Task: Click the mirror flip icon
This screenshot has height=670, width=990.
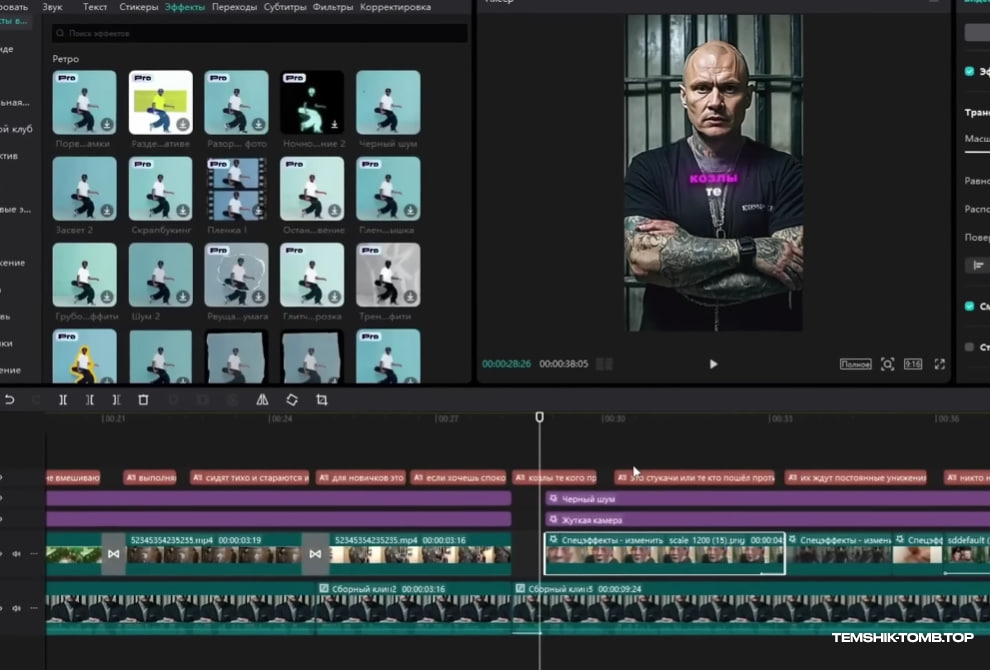Action: (262, 400)
